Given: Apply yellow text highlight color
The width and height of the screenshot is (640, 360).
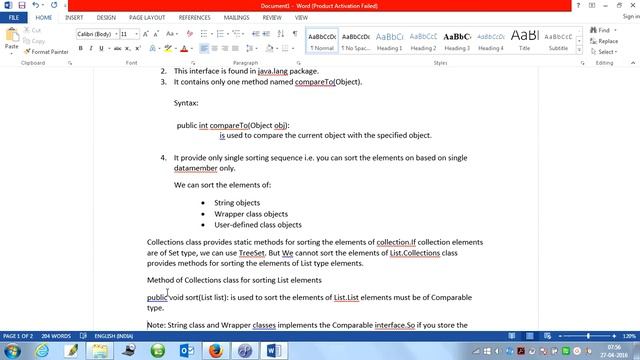Looking at the screenshot, I should 168,49.
